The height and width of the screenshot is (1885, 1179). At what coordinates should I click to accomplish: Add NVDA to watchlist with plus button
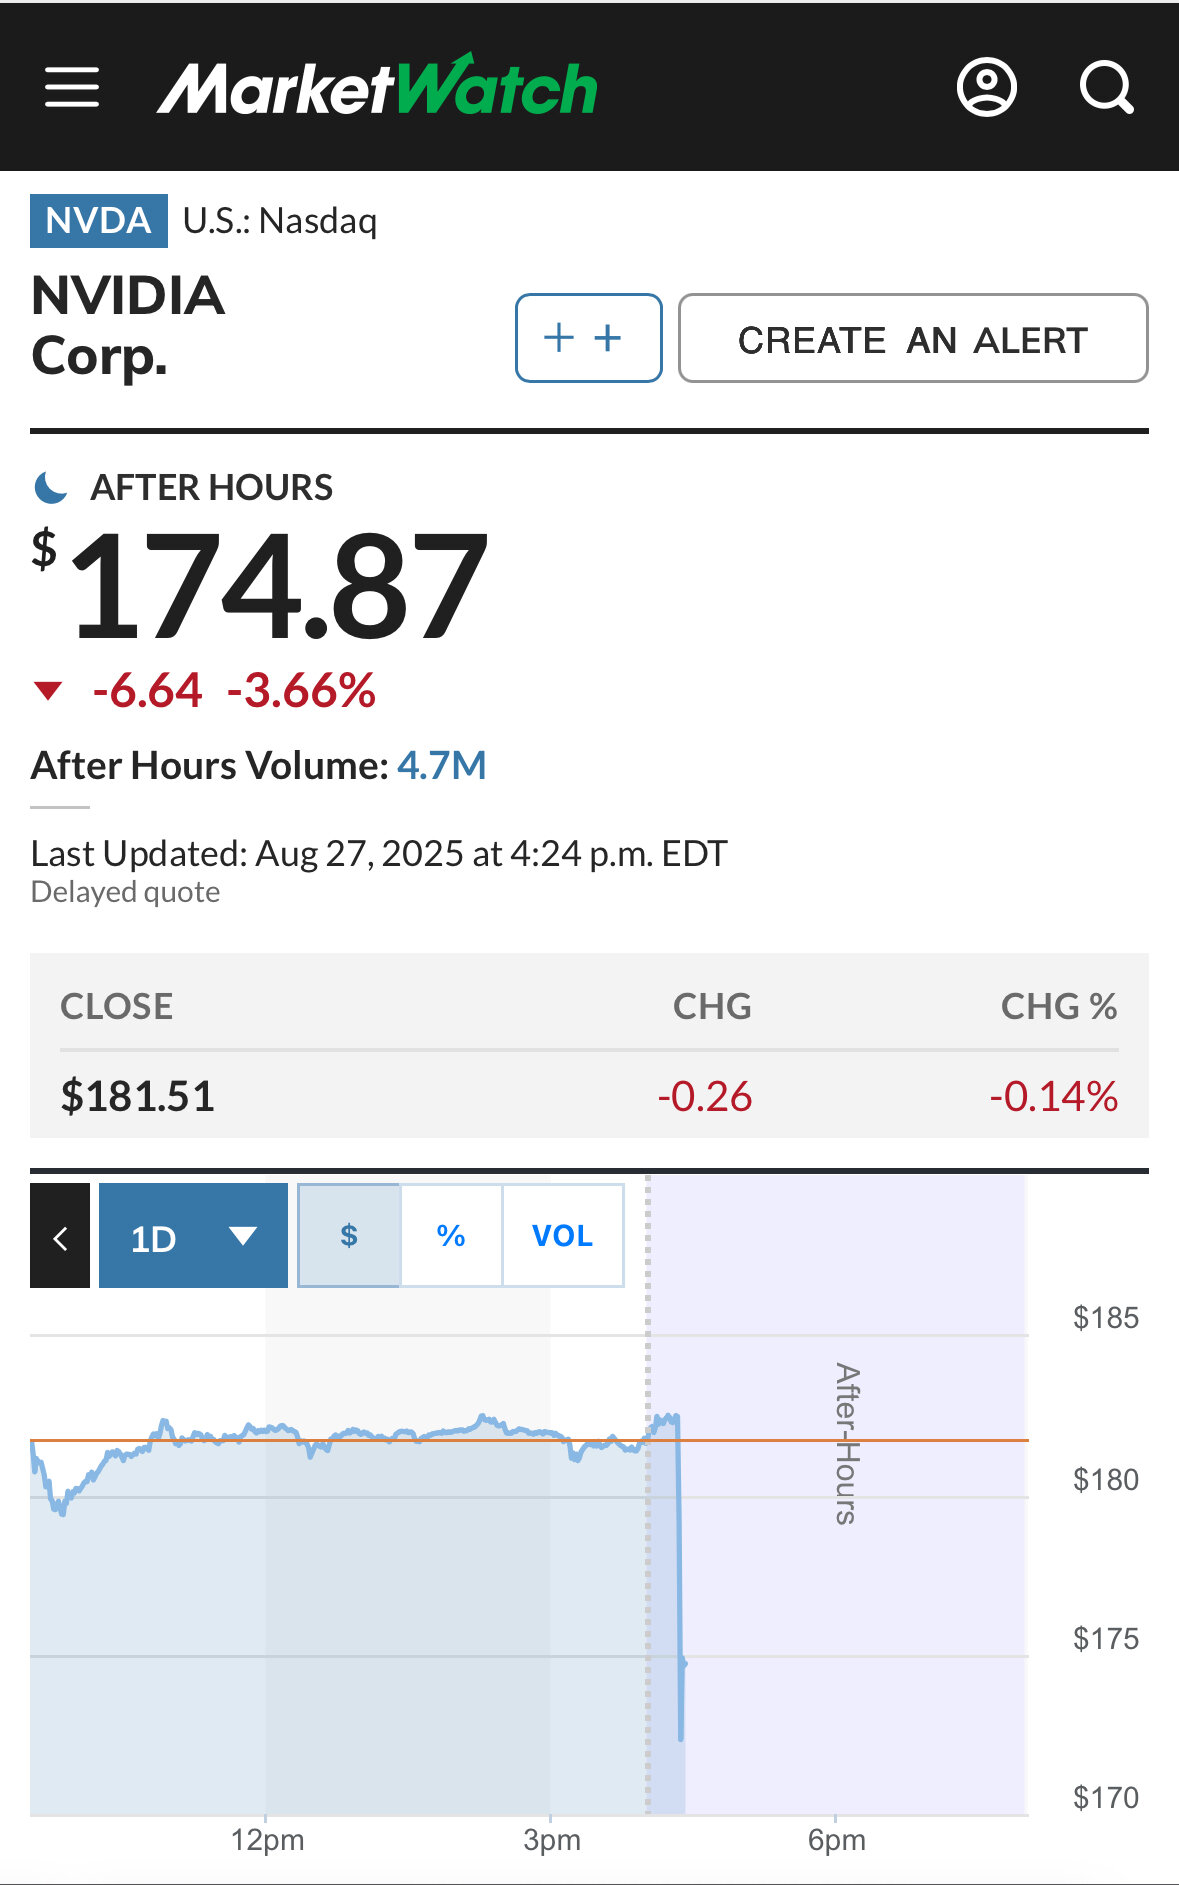pos(588,338)
